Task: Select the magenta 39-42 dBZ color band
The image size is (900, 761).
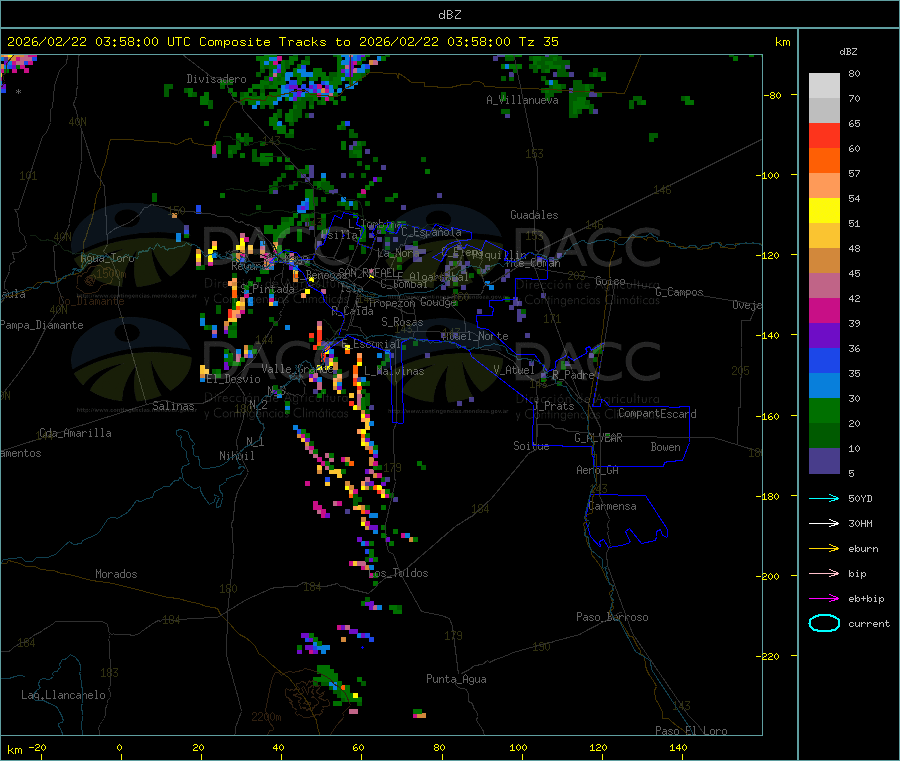Action: click(x=824, y=310)
